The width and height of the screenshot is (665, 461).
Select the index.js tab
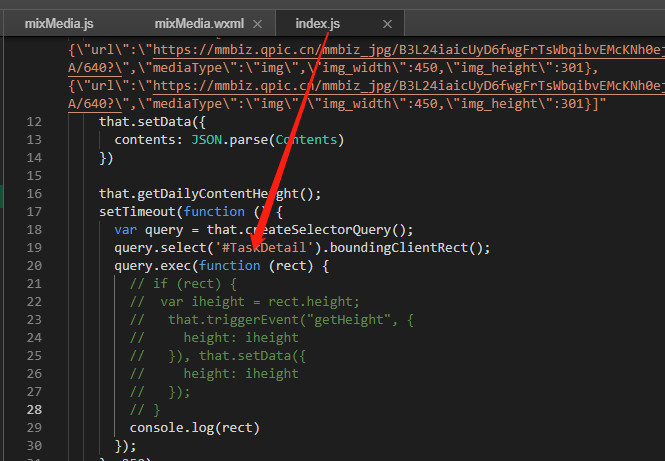[x=318, y=24]
